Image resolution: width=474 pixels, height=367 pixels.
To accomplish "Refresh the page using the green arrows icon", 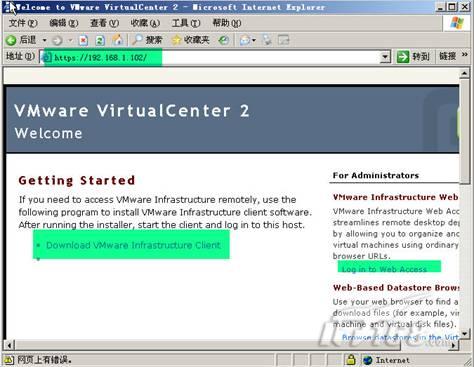I will point(100,40).
